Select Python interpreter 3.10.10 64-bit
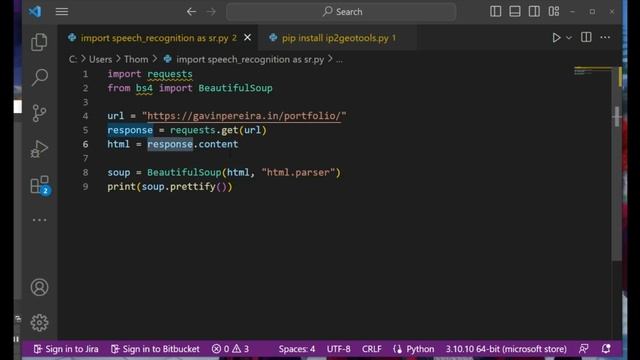Screen dimensions: 640x360 tap(506, 349)
